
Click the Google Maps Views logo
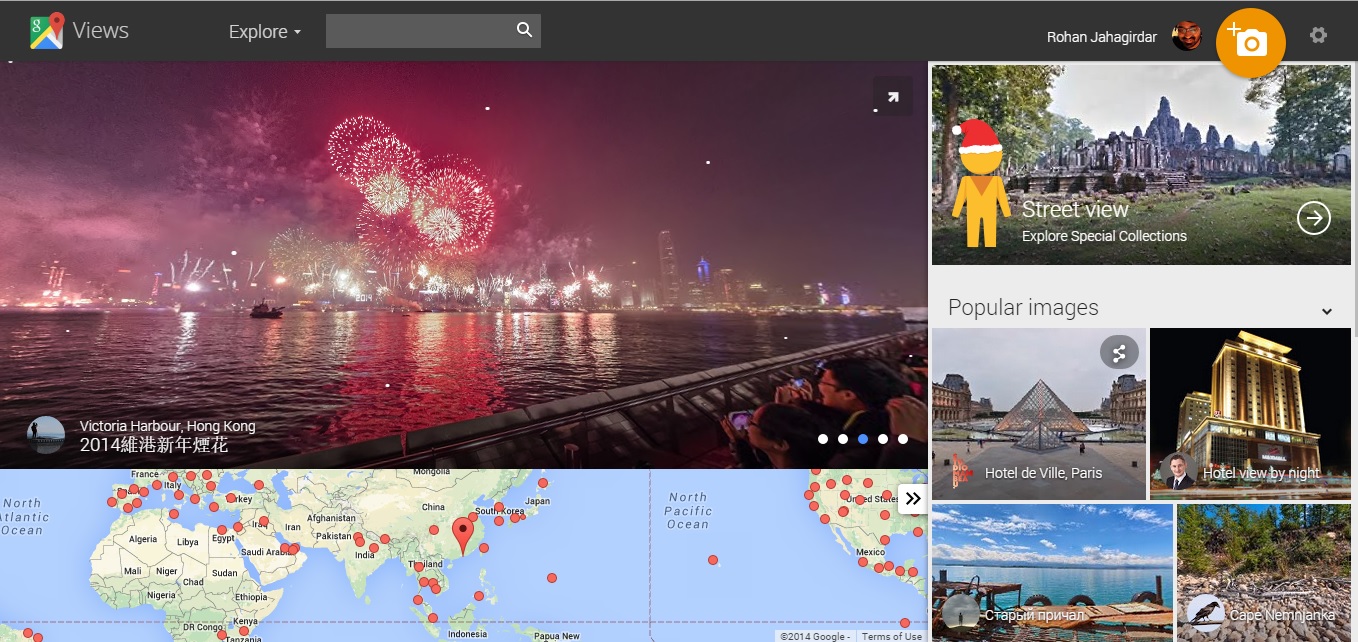tap(80, 31)
